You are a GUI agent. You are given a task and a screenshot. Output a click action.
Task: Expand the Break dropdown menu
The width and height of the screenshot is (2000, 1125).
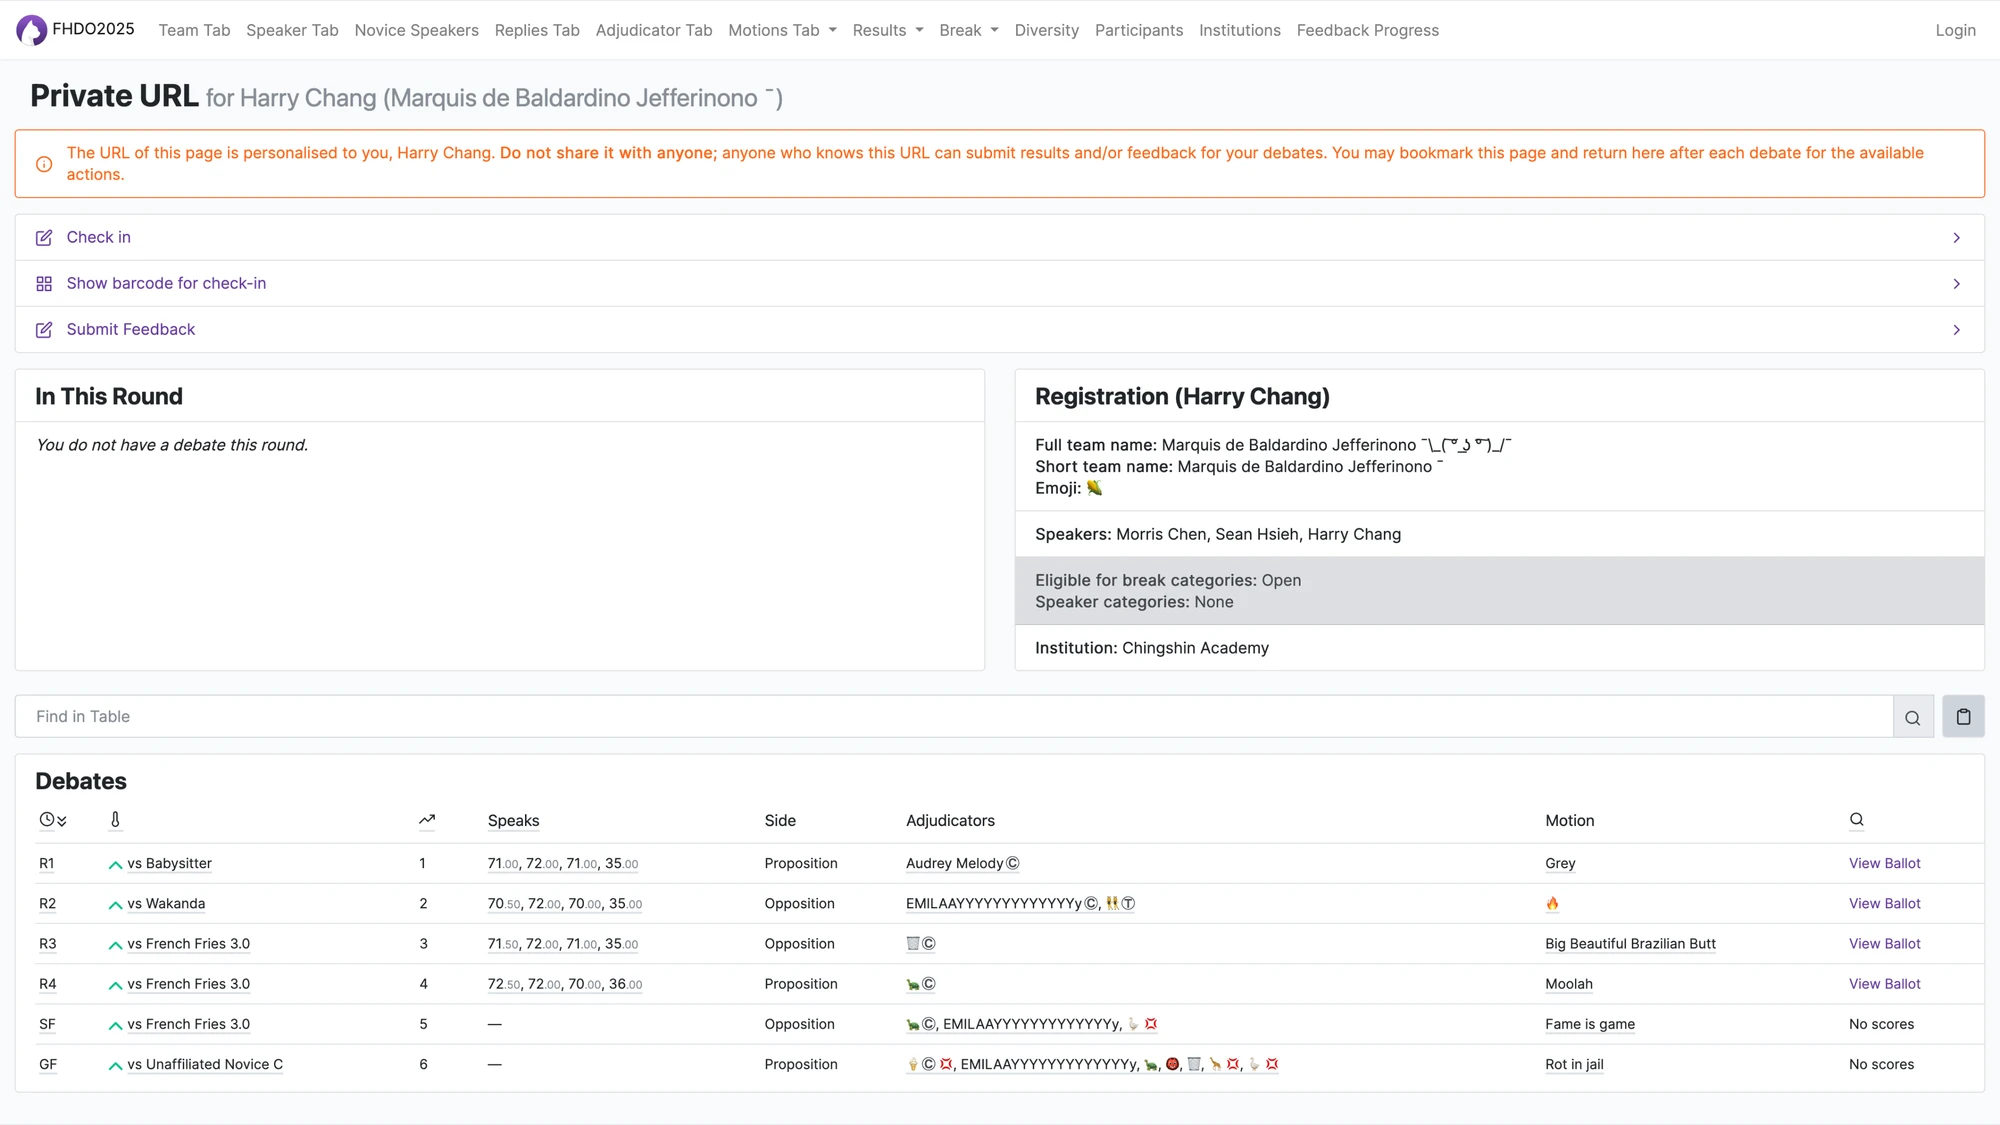968,30
